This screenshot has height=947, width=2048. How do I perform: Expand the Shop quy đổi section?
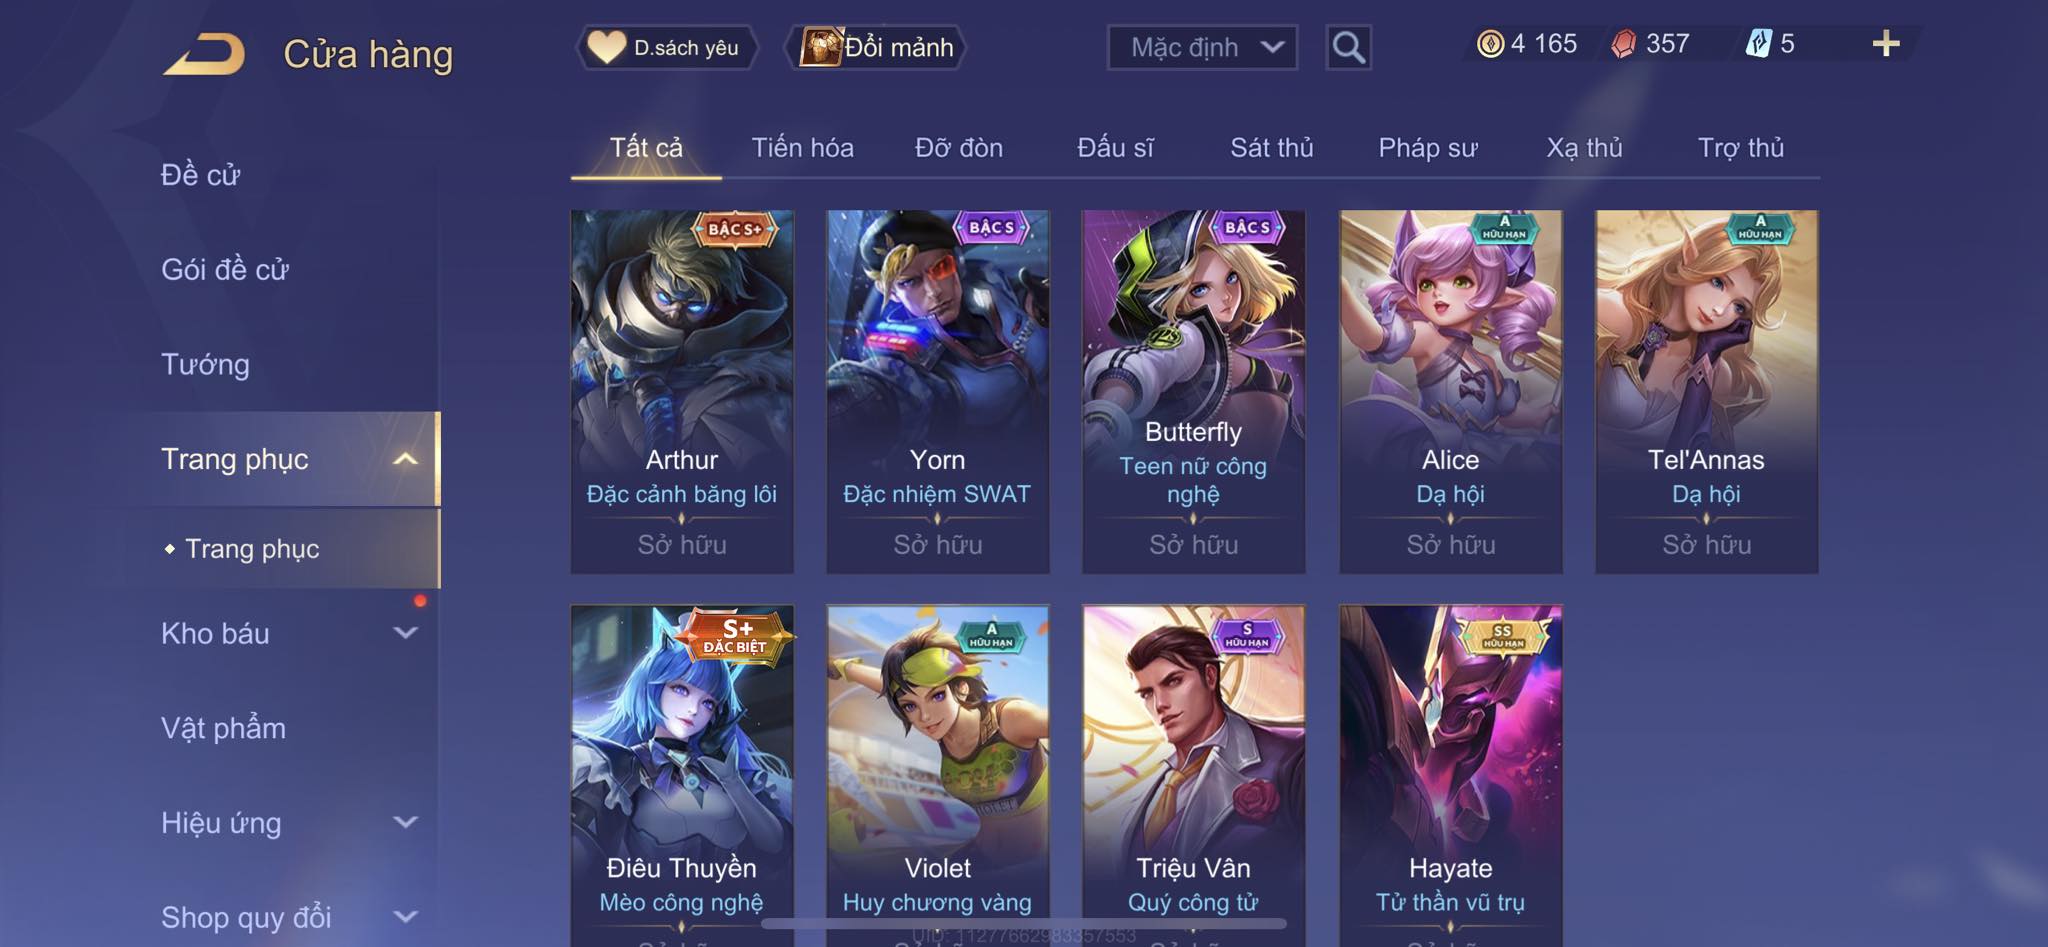click(x=405, y=916)
